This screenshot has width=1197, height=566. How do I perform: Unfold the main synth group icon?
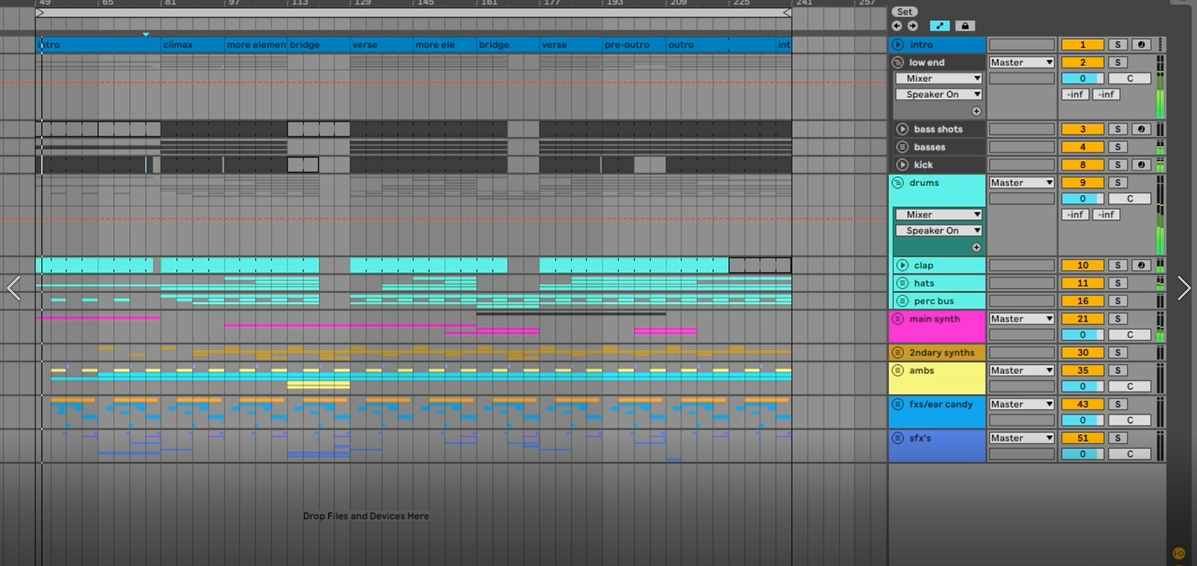click(x=898, y=319)
